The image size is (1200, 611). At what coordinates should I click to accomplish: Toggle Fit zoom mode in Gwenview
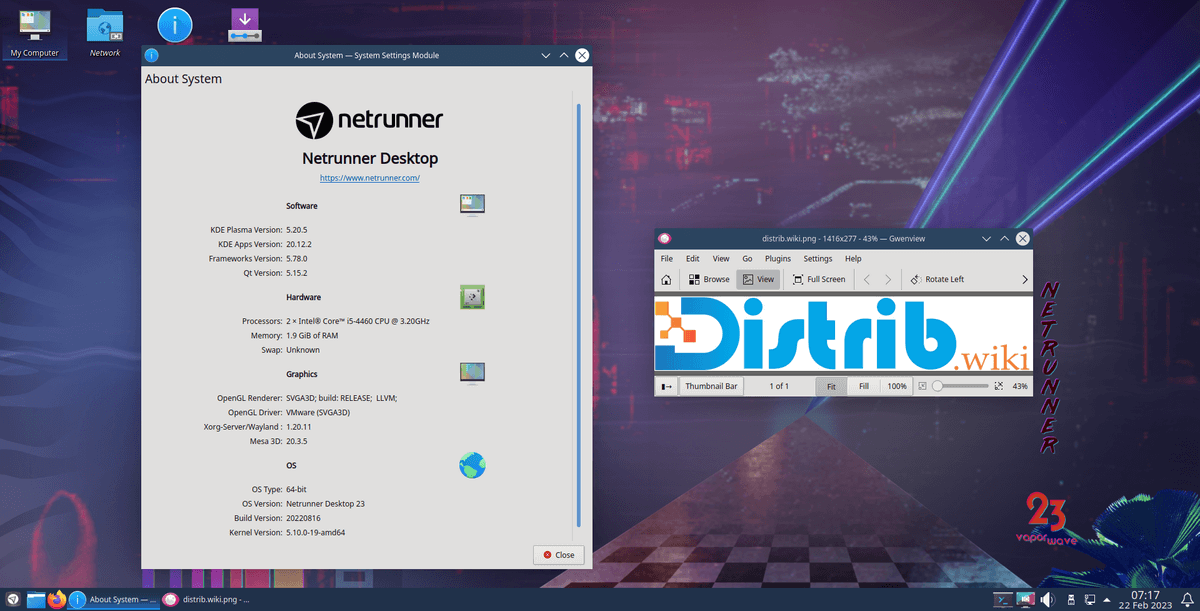pyautogui.click(x=830, y=386)
